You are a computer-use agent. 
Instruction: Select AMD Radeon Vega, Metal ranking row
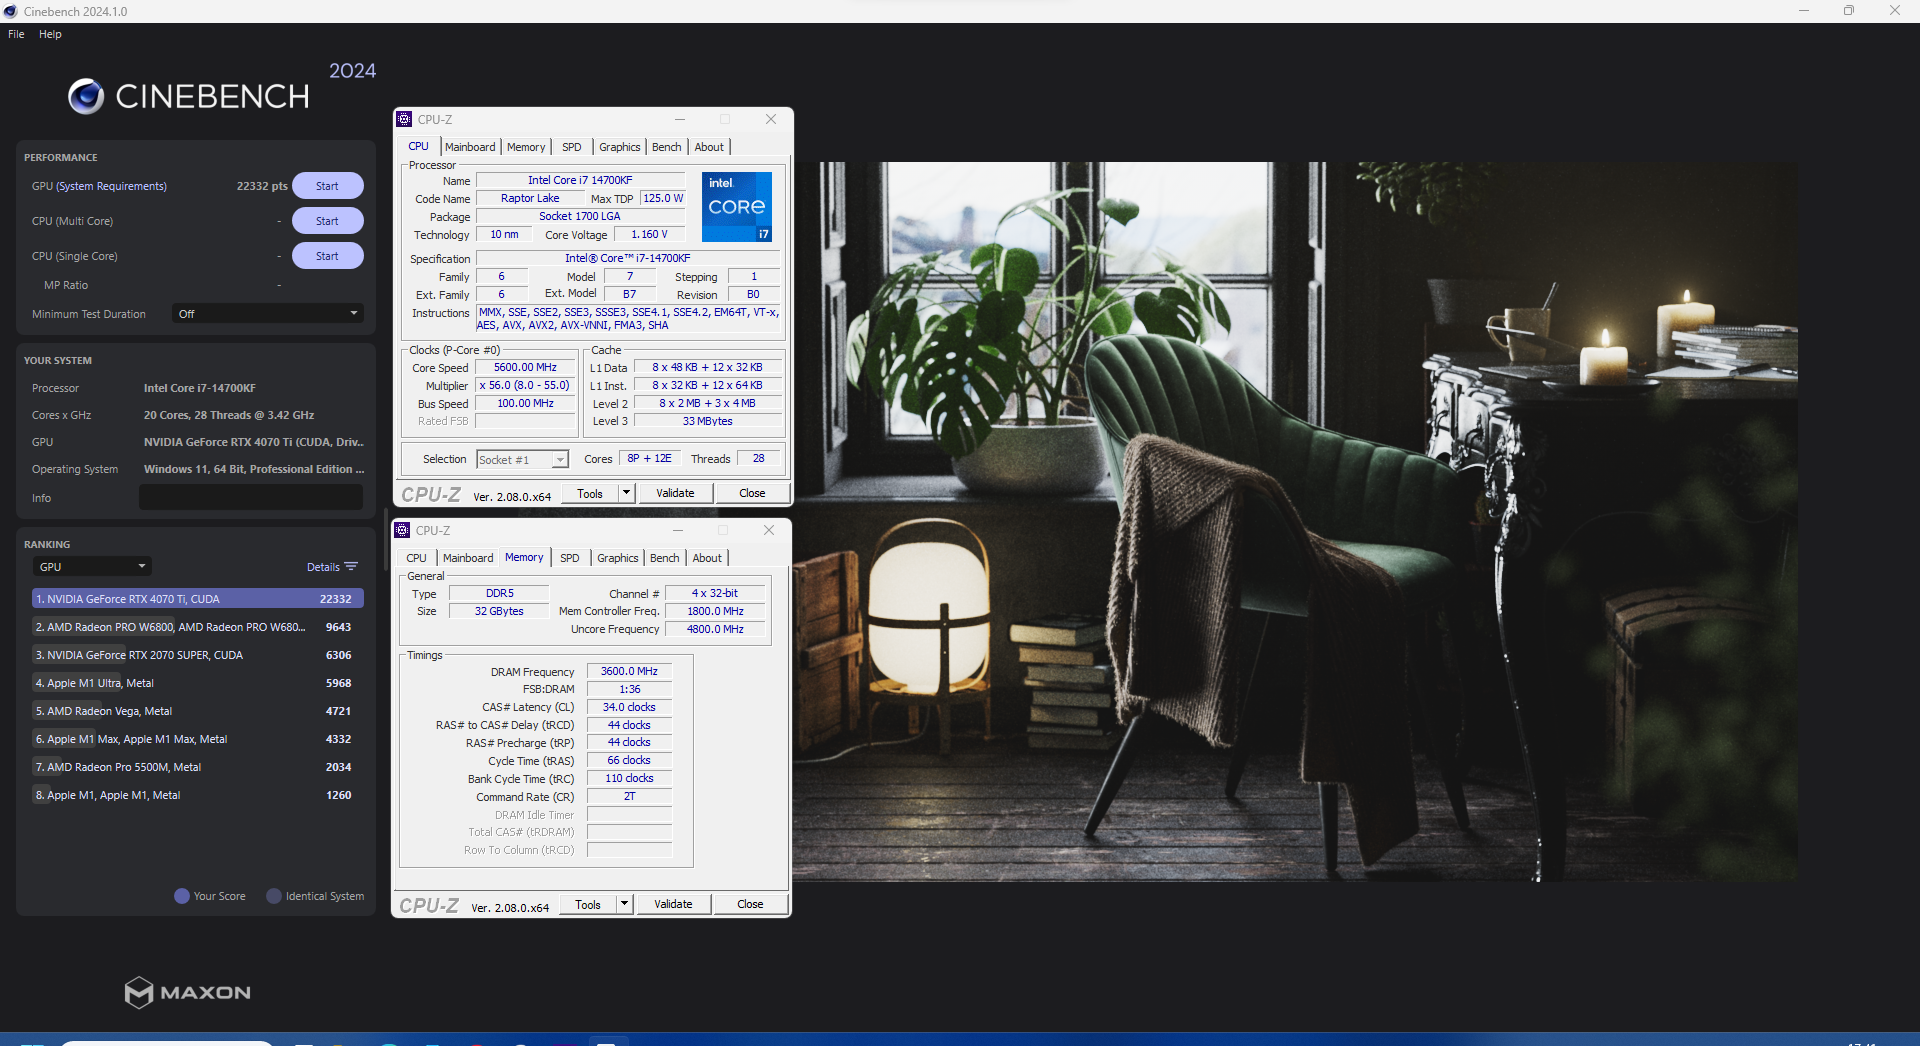pos(197,711)
